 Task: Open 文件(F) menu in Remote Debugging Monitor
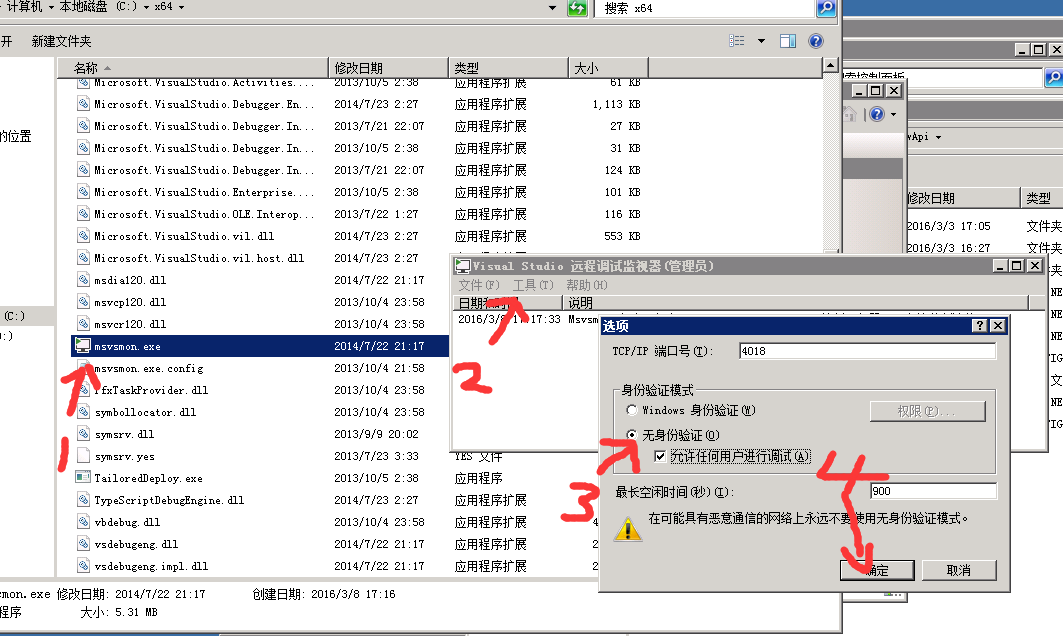click(479, 285)
